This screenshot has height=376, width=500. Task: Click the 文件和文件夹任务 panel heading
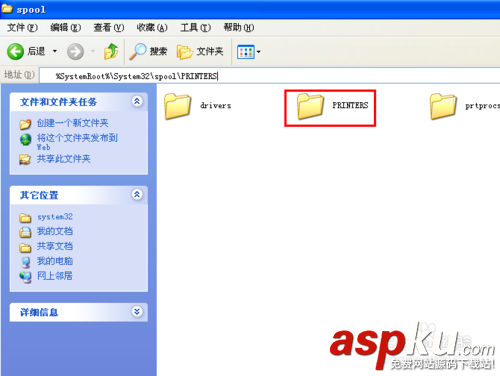(x=58, y=102)
